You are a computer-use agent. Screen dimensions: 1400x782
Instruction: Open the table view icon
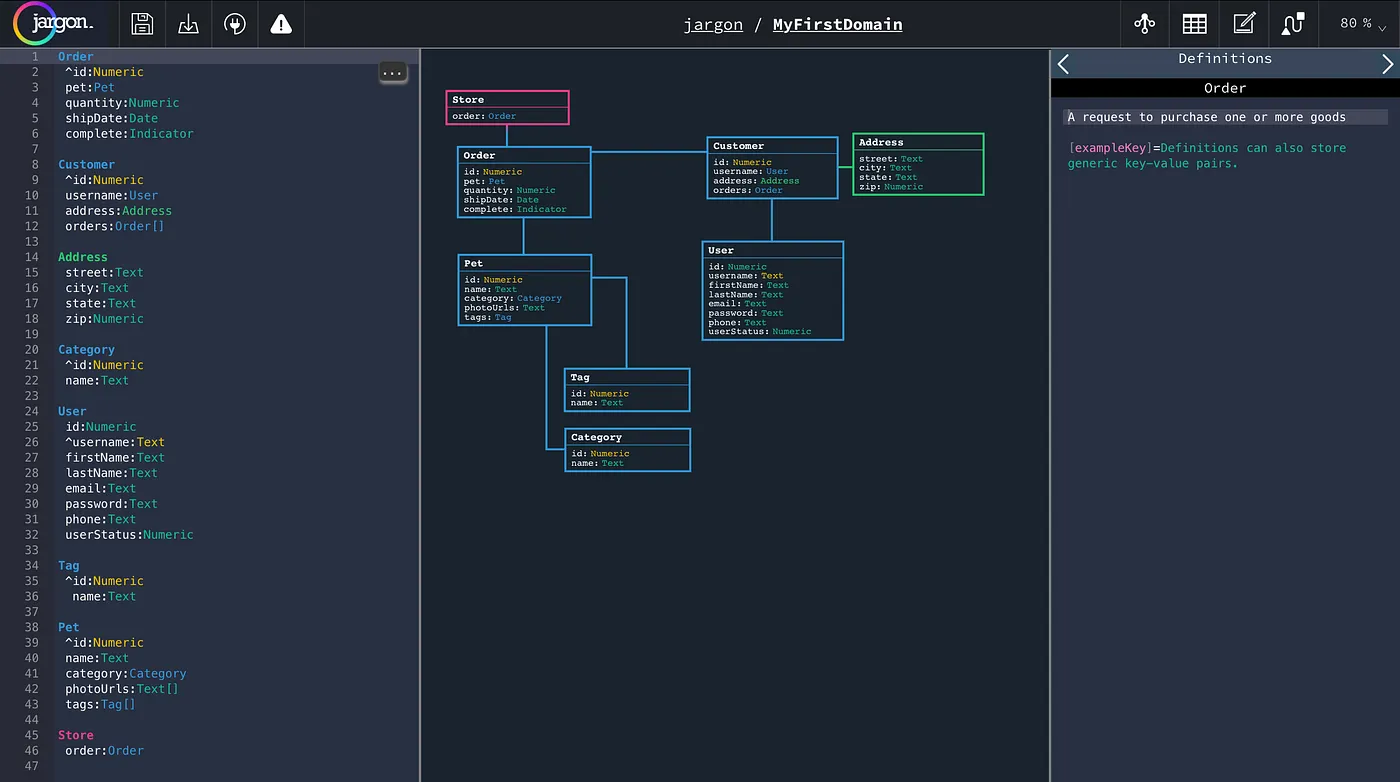coord(1194,23)
